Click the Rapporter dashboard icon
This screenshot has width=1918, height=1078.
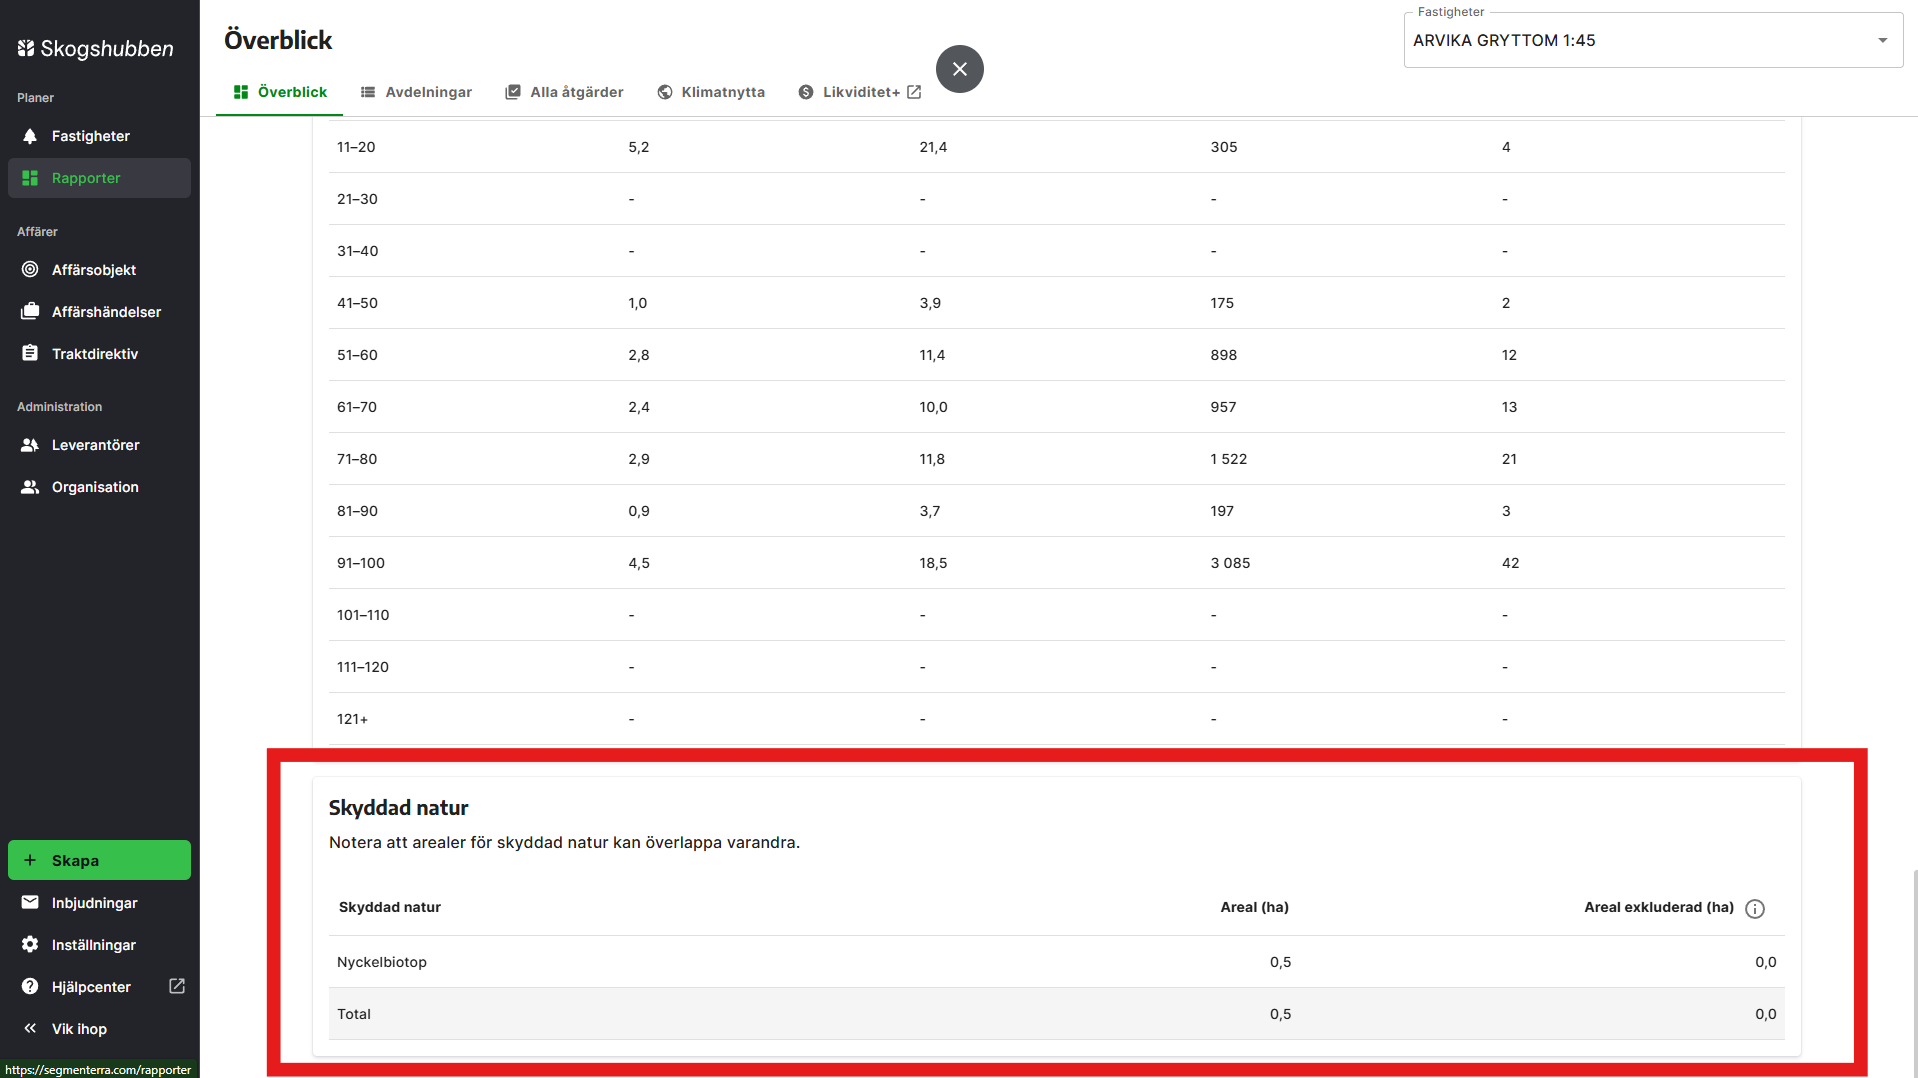click(x=30, y=178)
